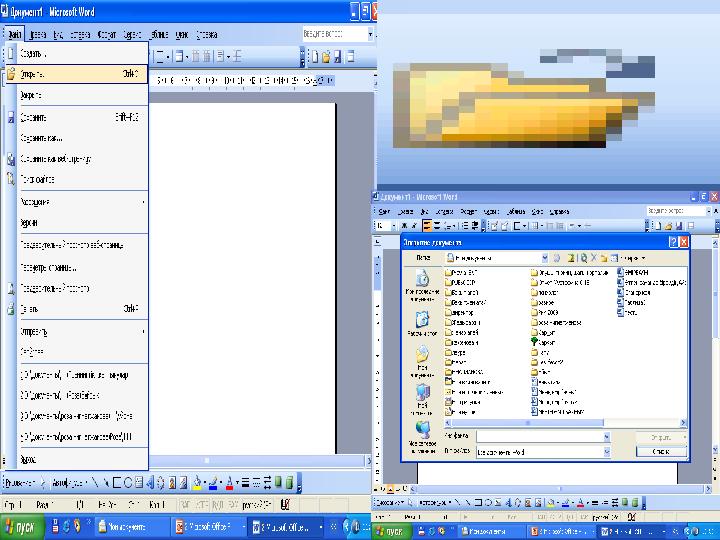Open Файл menu in Word window behind dialog
This screenshot has height=540, width=720.
point(384,212)
